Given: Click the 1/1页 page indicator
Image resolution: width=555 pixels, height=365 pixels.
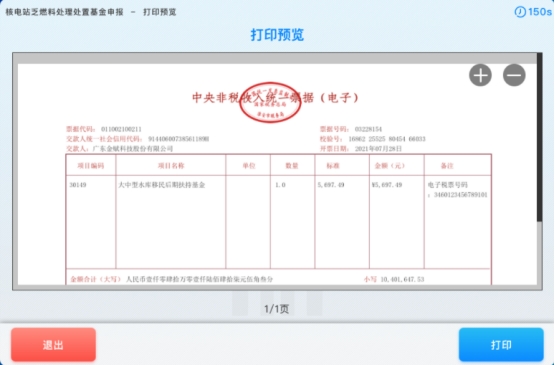Looking at the screenshot, I should (x=276, y=309).
